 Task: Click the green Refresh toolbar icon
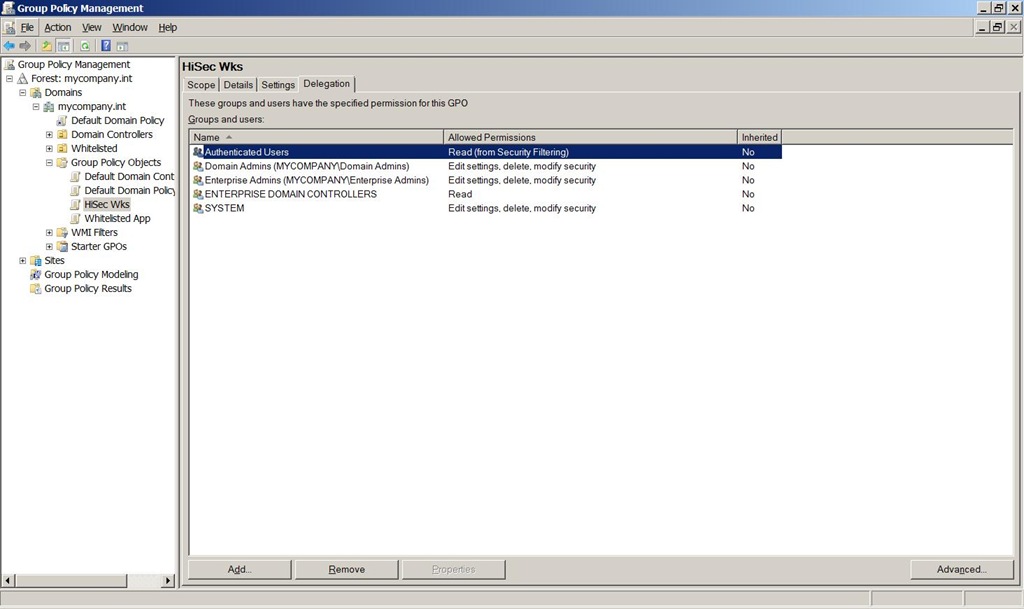(85, 46)
